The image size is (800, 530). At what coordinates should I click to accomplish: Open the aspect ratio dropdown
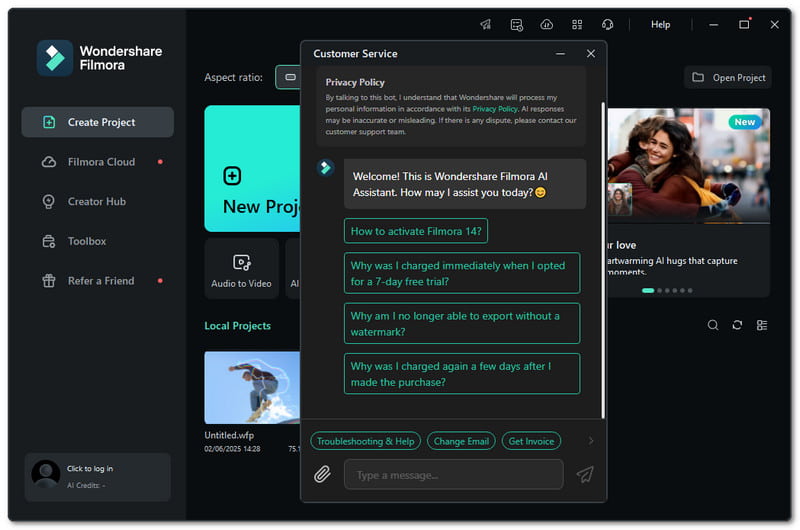(288, 78)
